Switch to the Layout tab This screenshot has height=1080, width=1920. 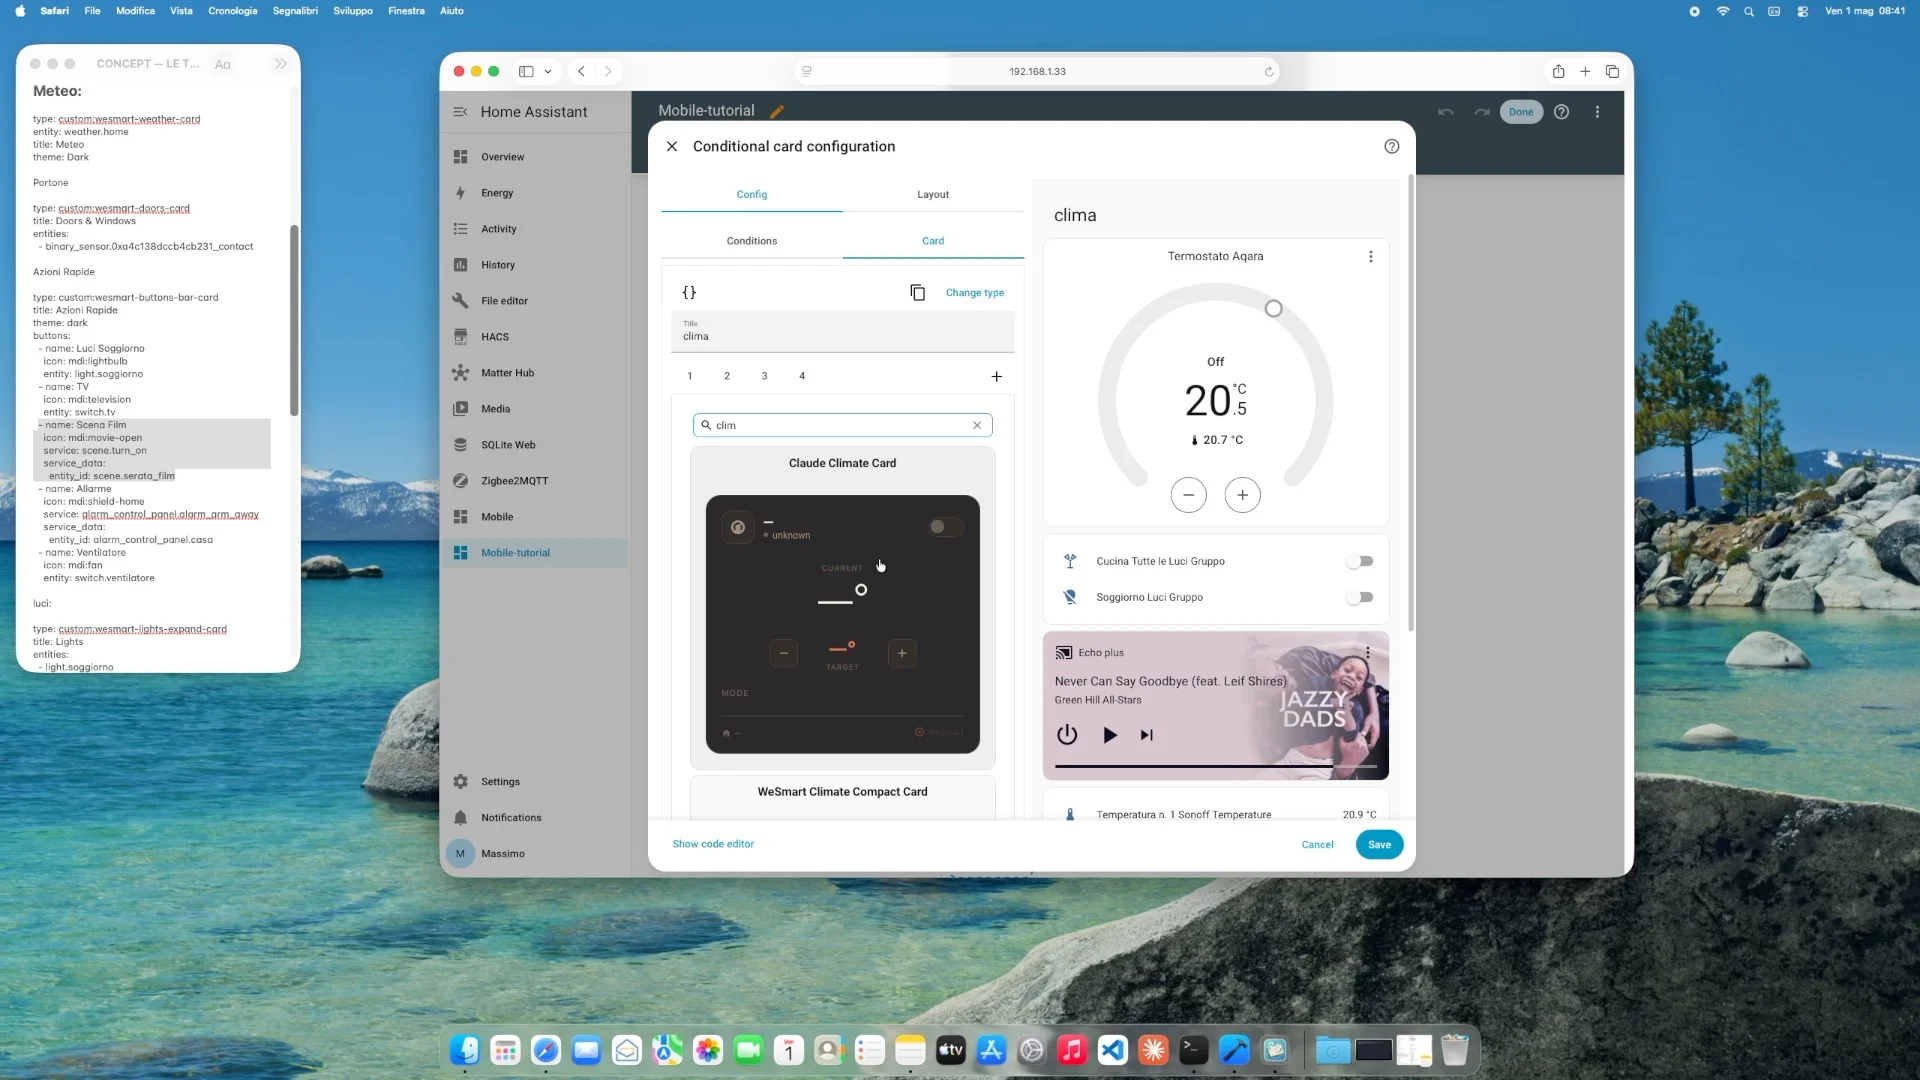933,194
